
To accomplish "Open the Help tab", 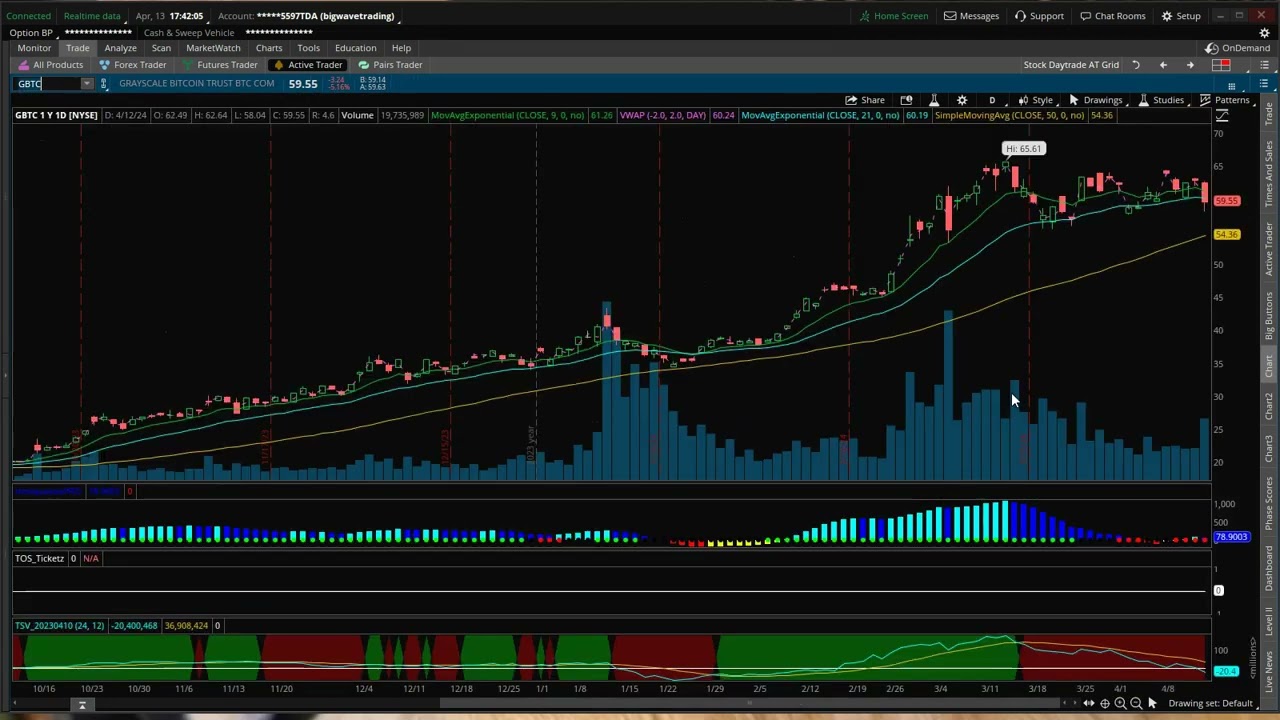I will pyautogui.click(x=401, y=48).
